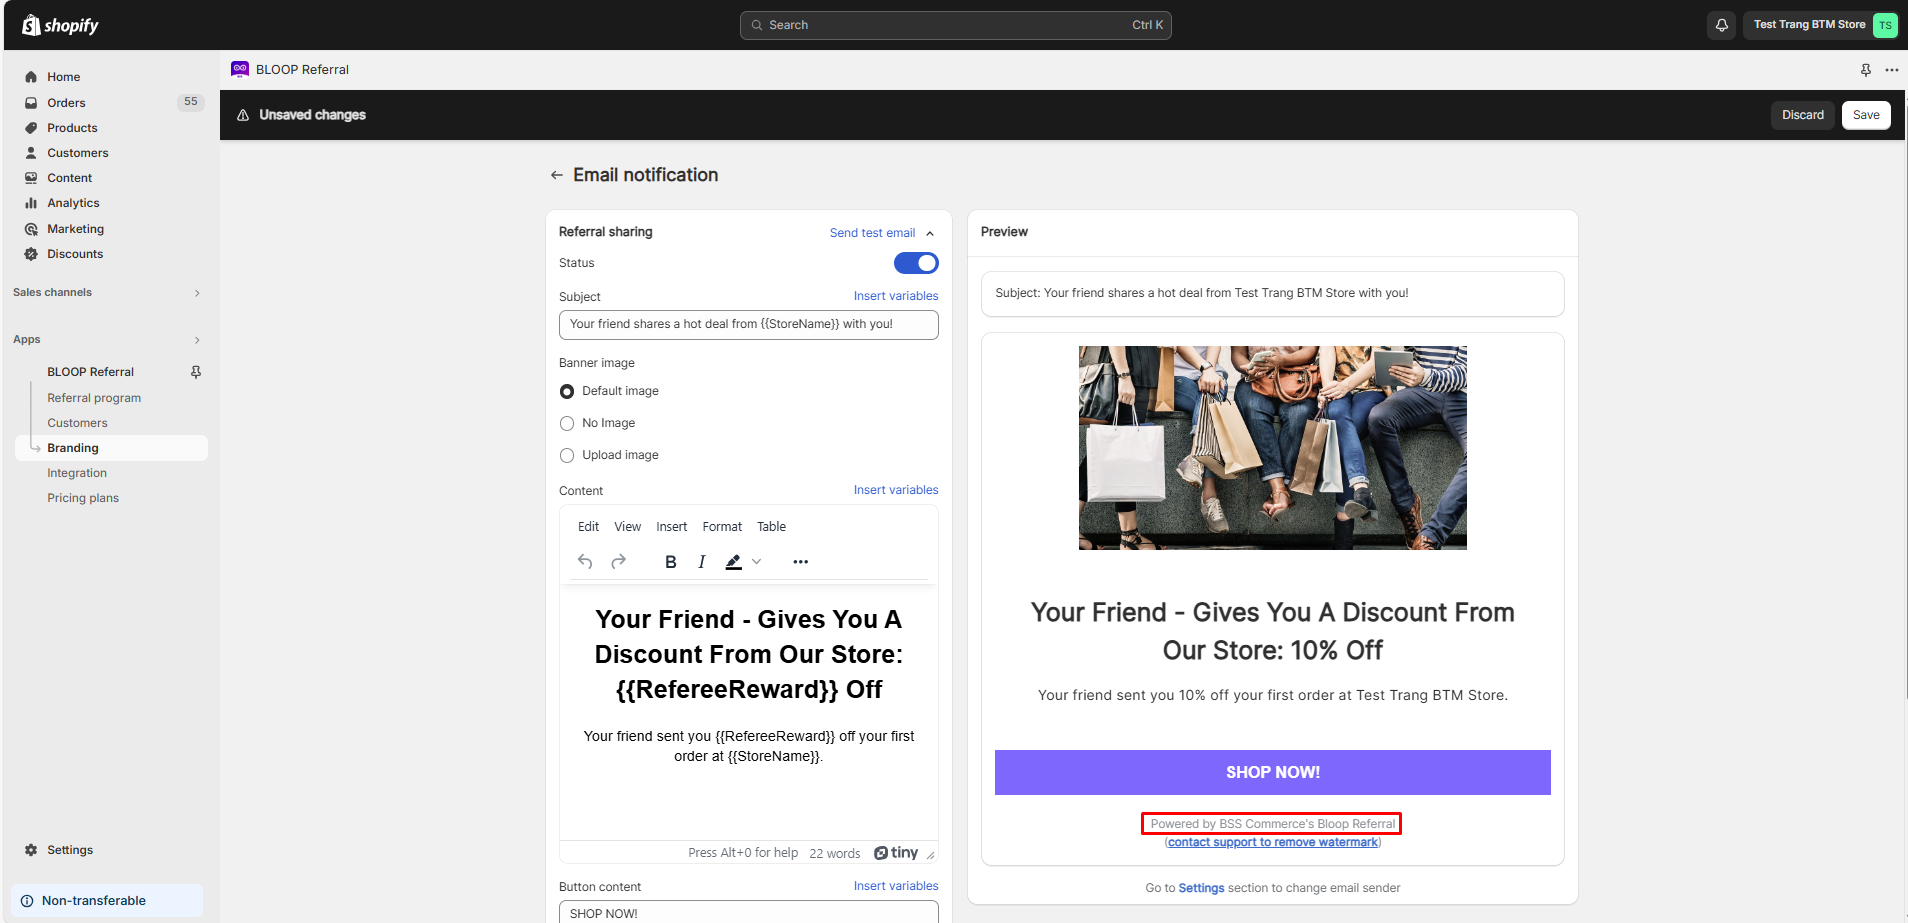Open the Format menu in editor
The image size is (1908, 923).
point(721,527)
